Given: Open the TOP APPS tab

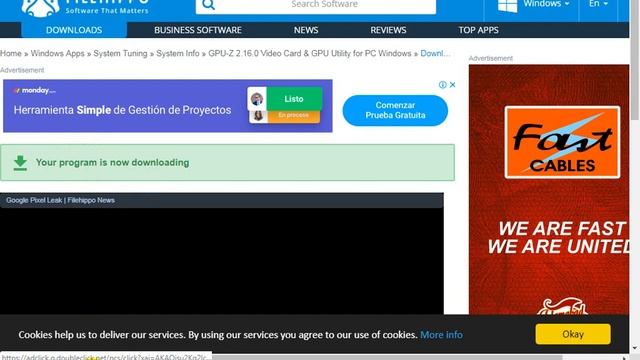Looking at the screenshot, I should tap(478, 30).
